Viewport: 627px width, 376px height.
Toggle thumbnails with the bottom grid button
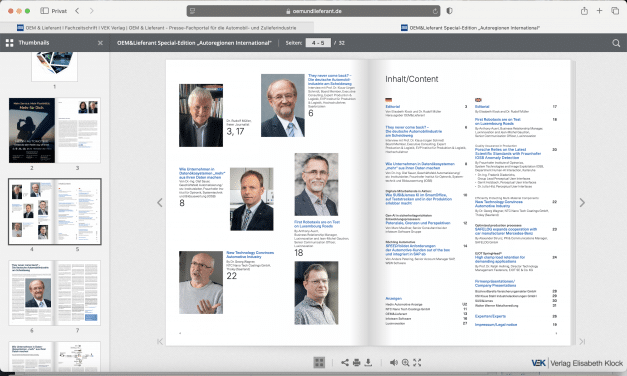pyautogui.click(x=319, y=362)
